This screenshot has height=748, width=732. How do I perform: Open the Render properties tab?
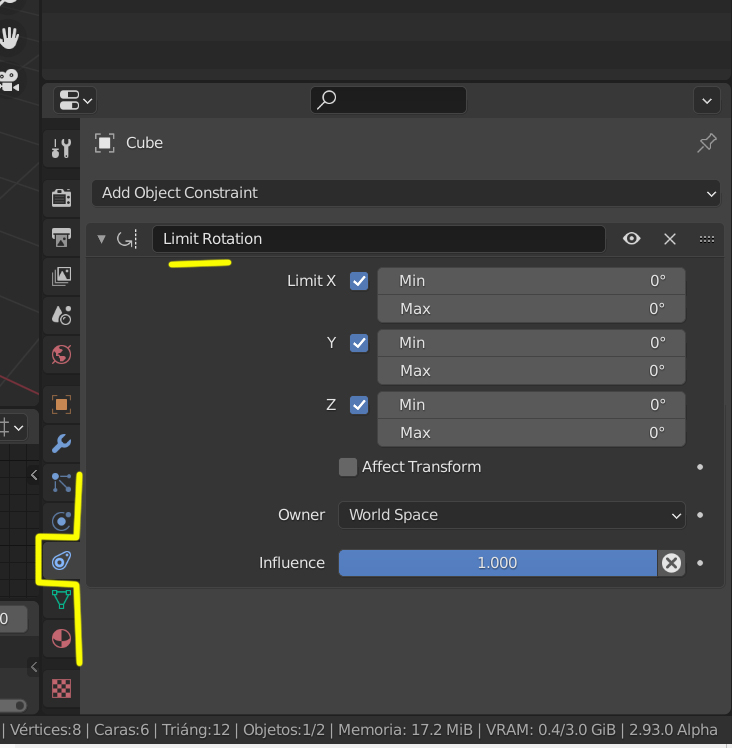62,197
